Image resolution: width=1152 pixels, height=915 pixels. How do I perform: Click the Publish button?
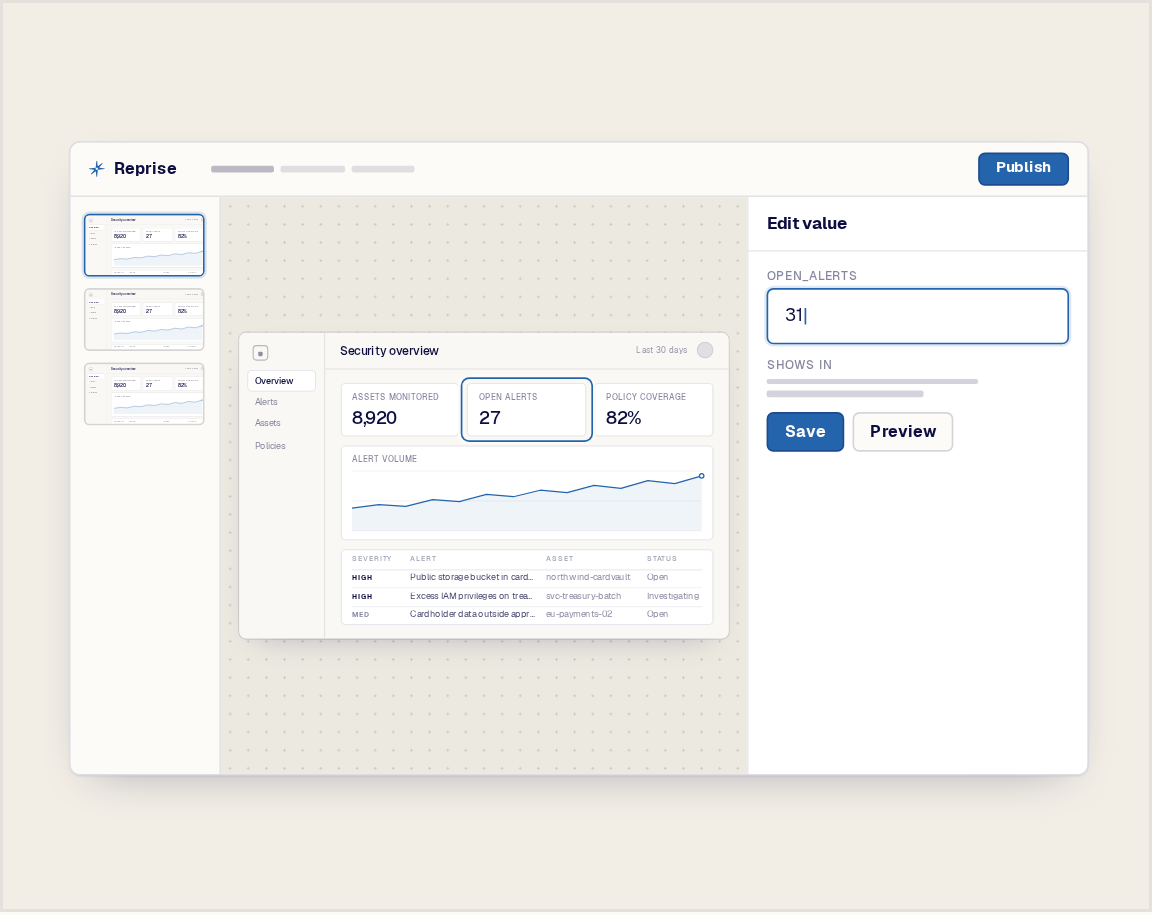pyautogui.click(x=1023, y=168)
